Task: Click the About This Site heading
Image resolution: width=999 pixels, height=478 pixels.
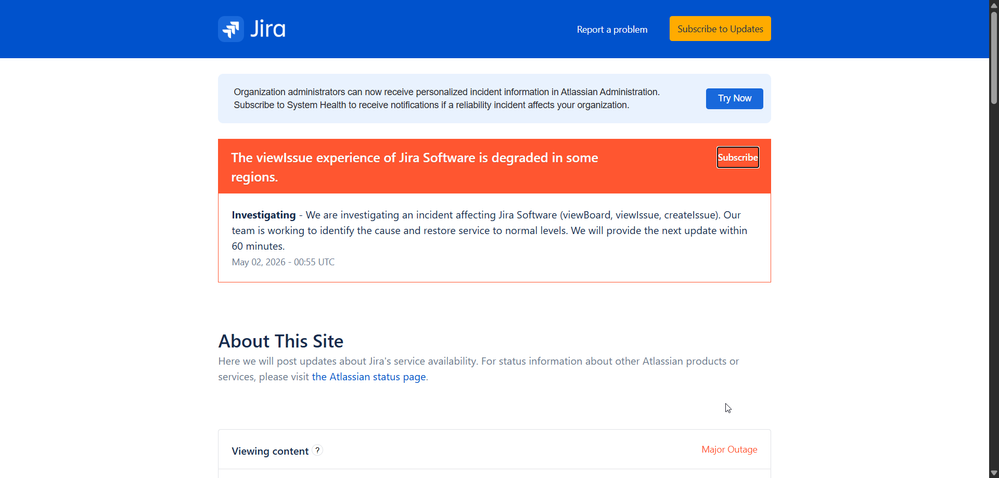Action: (280, 340)
